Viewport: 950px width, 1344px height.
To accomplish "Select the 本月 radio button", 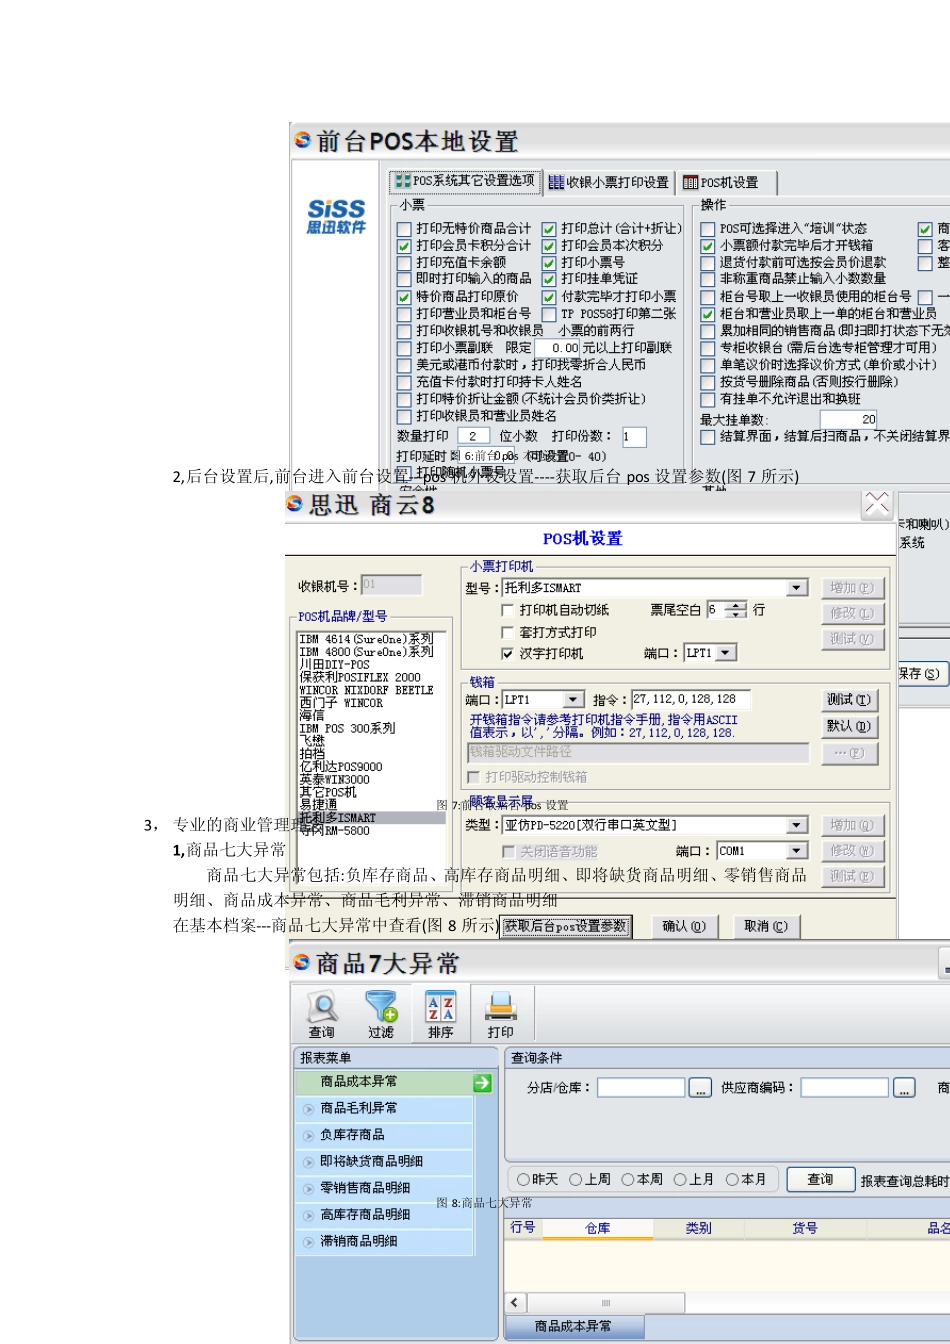I will coord(732,1180).
